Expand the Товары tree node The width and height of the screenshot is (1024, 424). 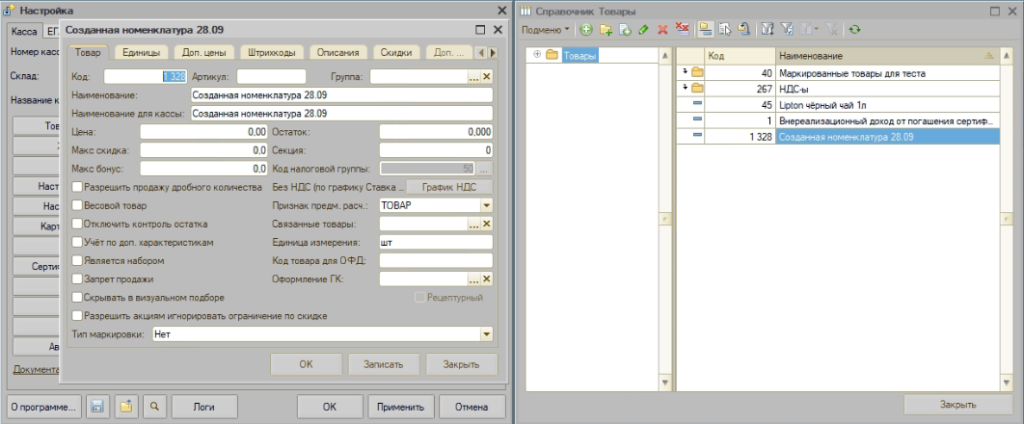(x=537, y=55)
